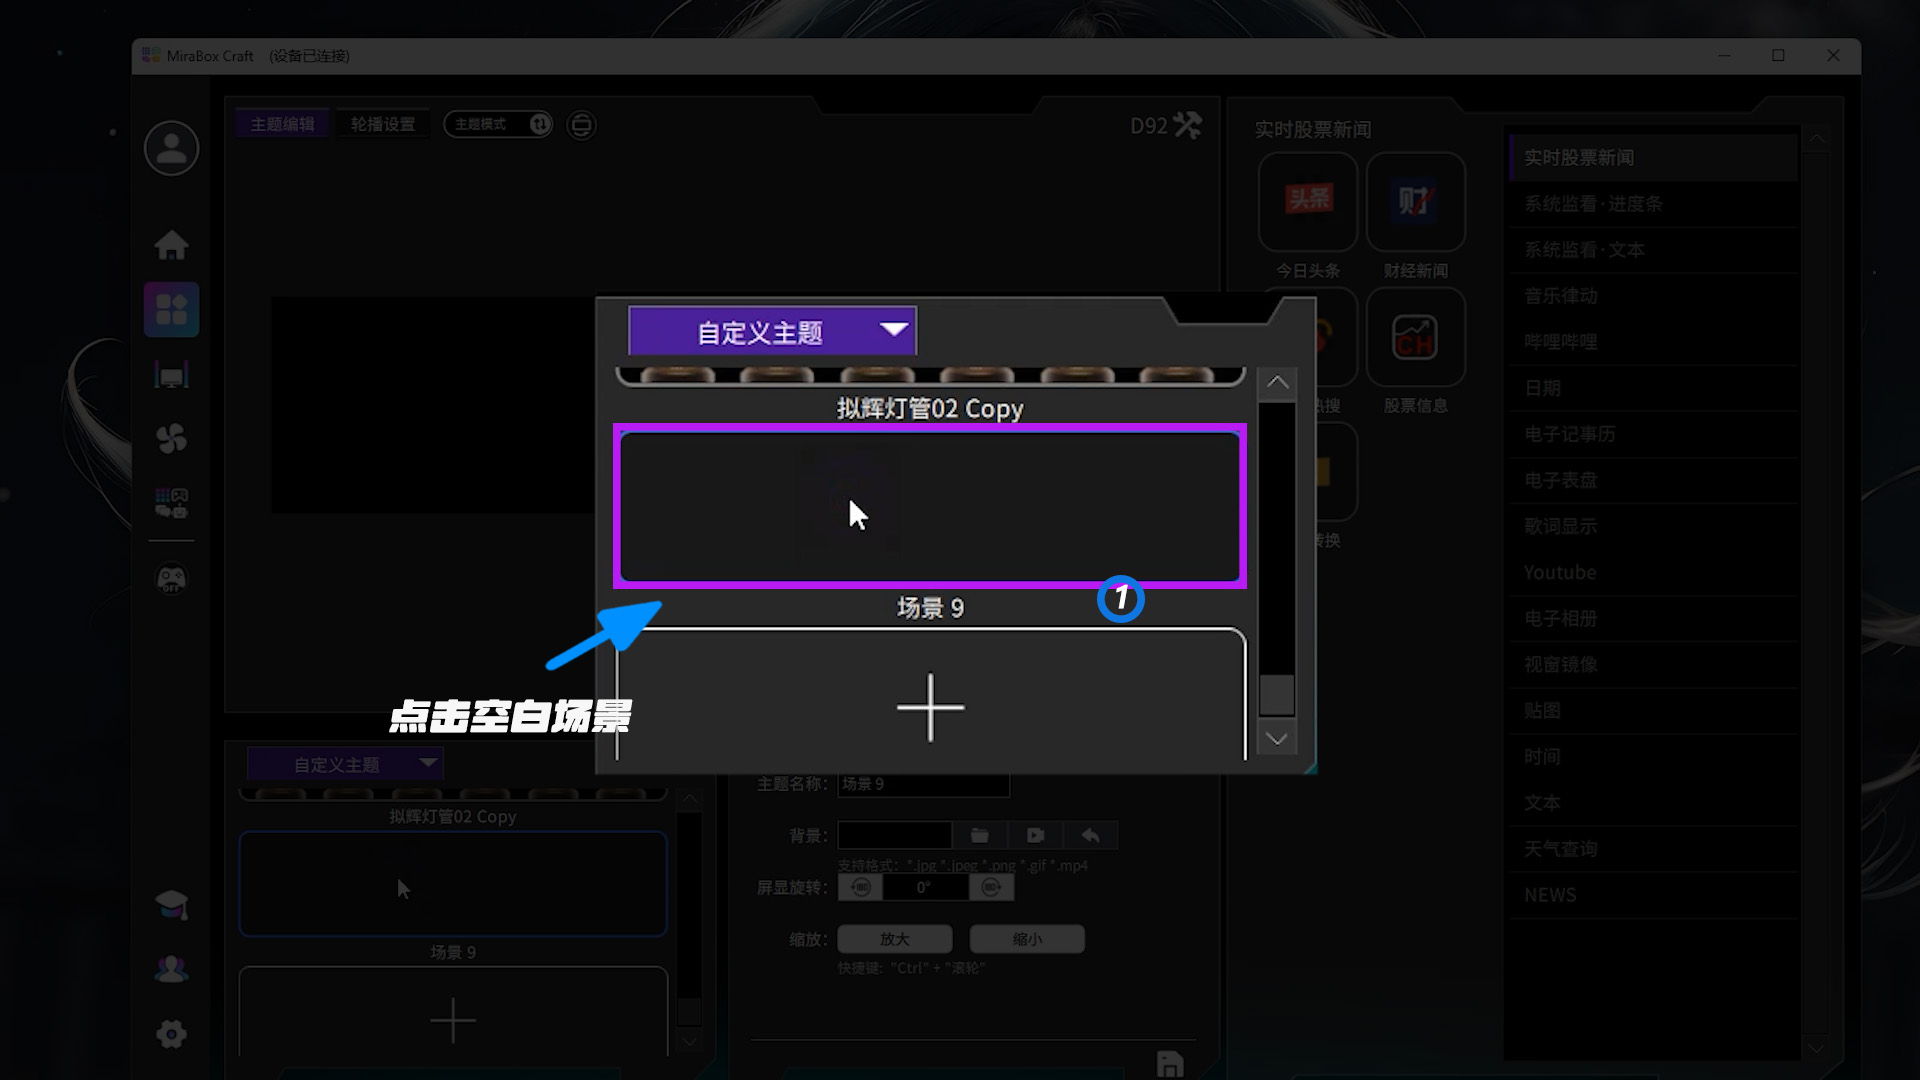1920x1080 pixels.
Task: Click the Home icon in sidebar
Action: (171, 245)
